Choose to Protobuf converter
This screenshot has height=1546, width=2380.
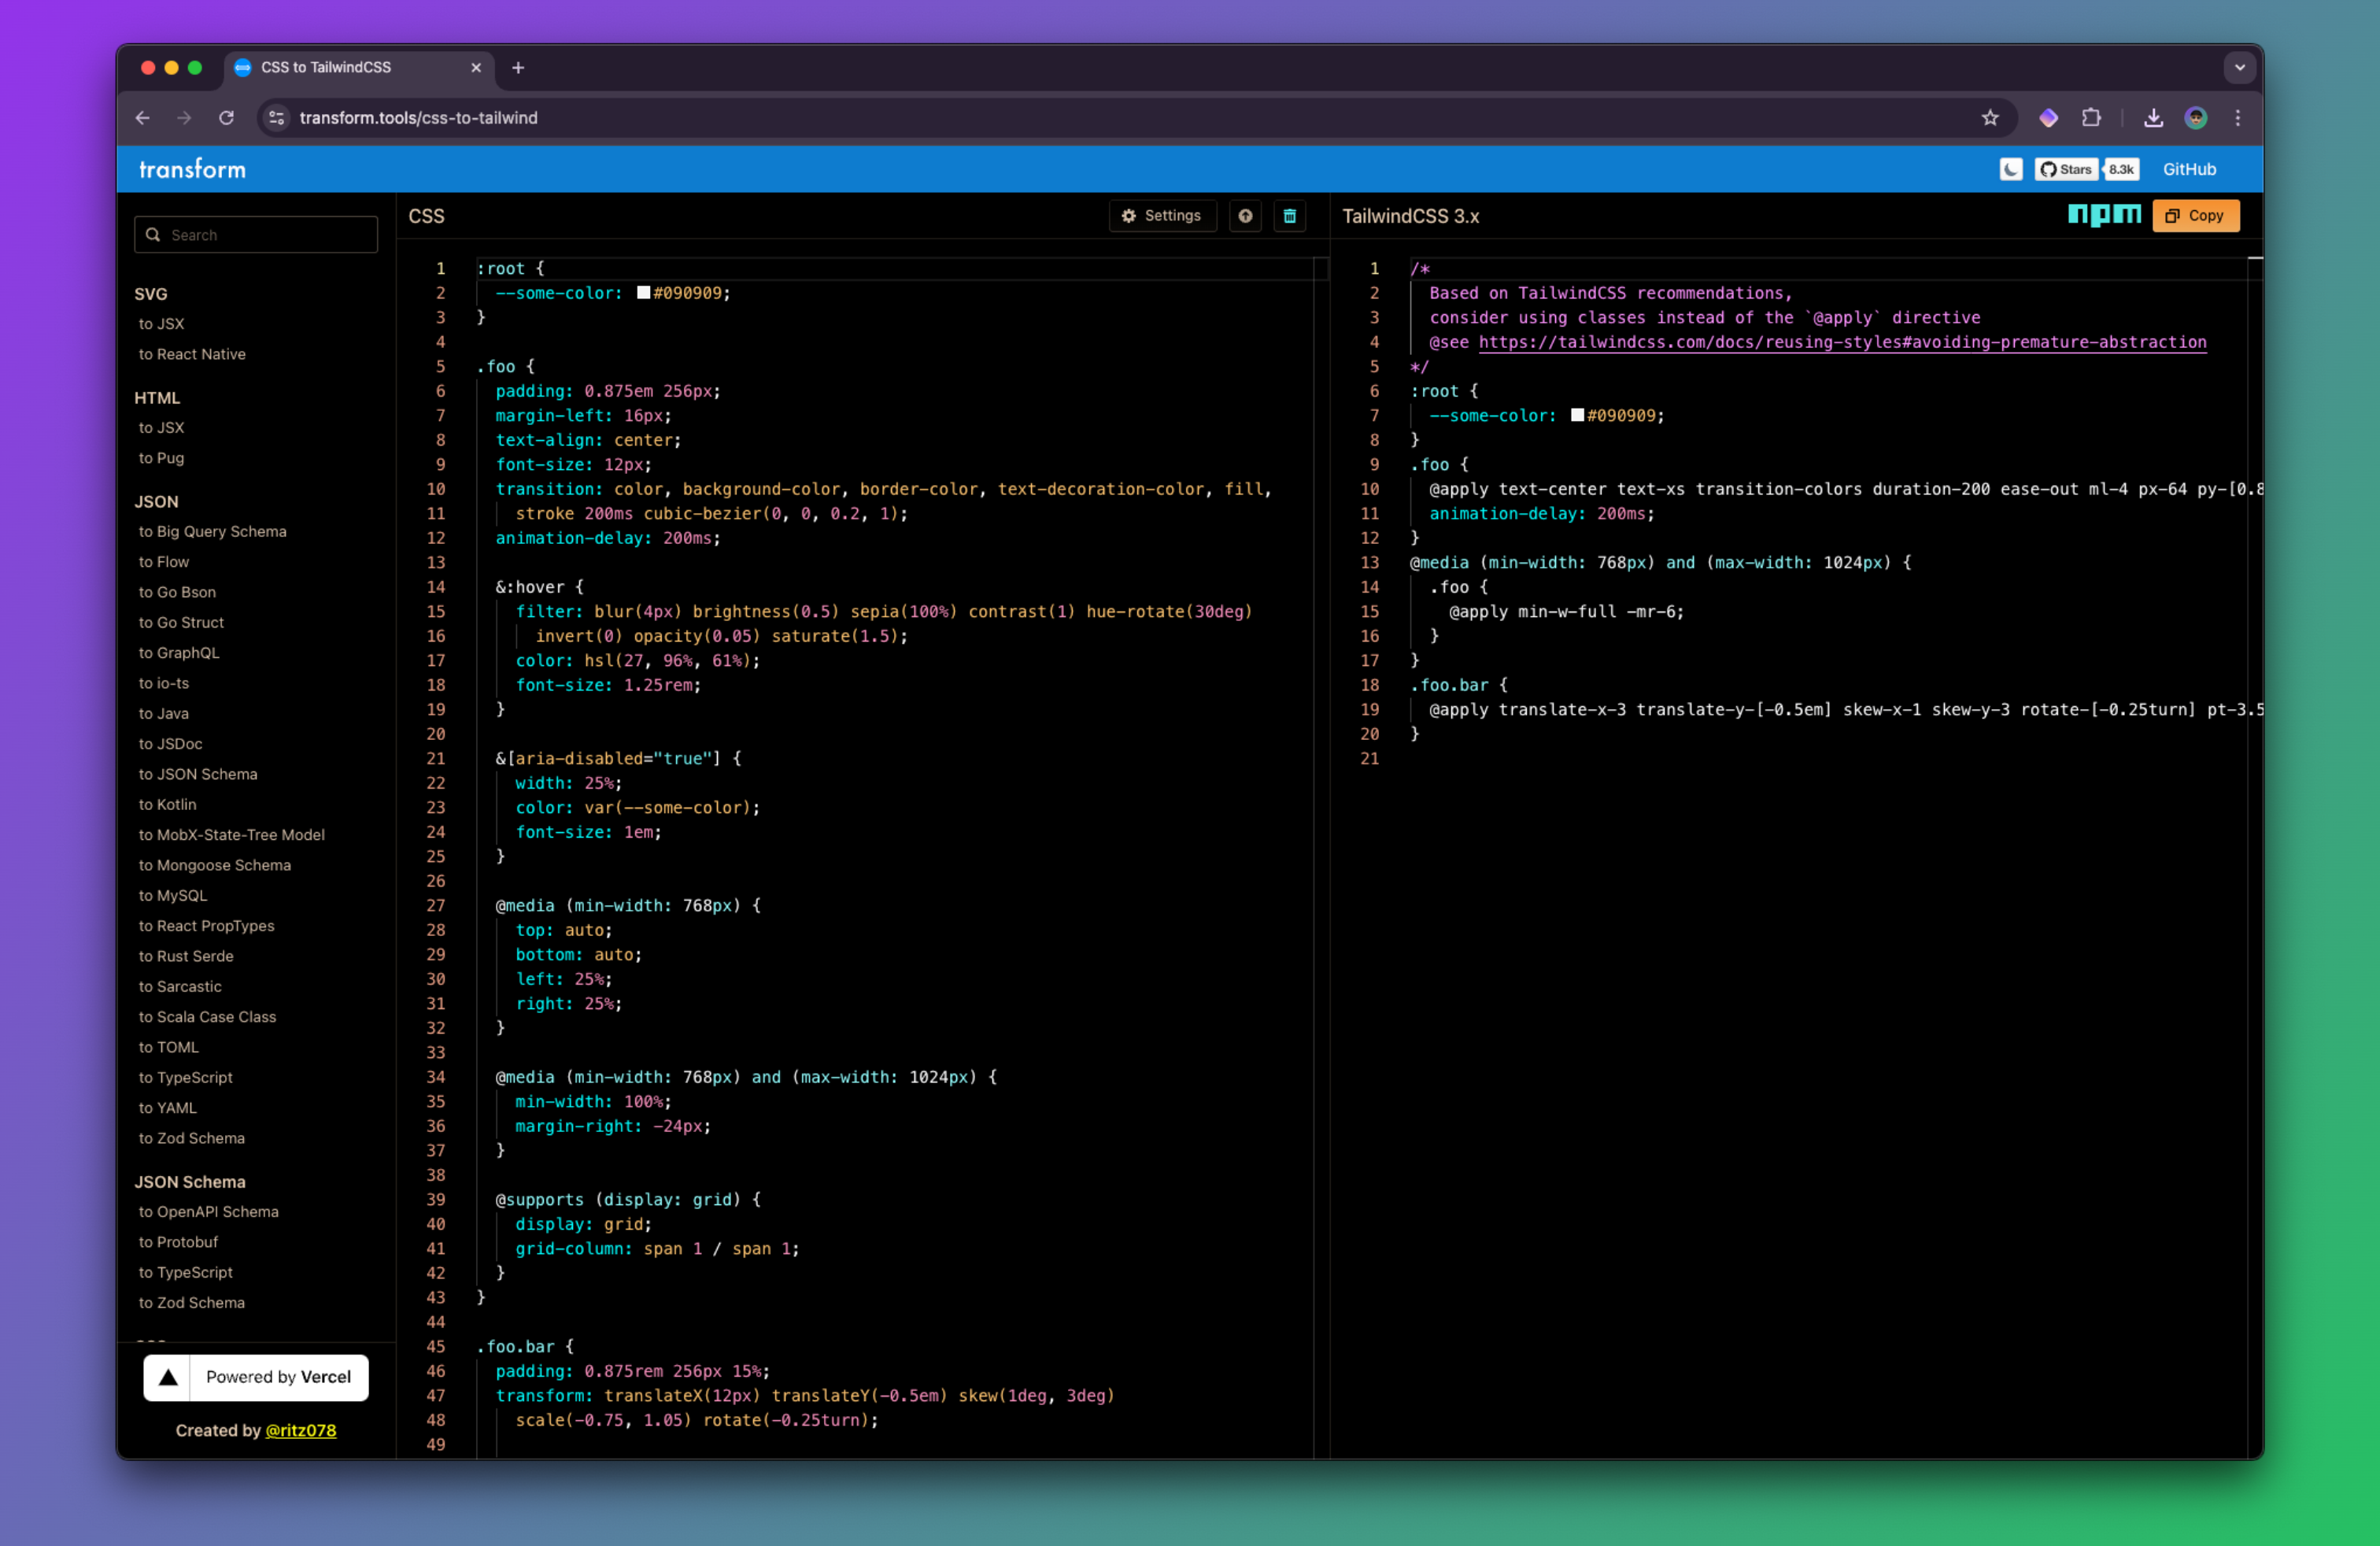(x=178, y=1242)
